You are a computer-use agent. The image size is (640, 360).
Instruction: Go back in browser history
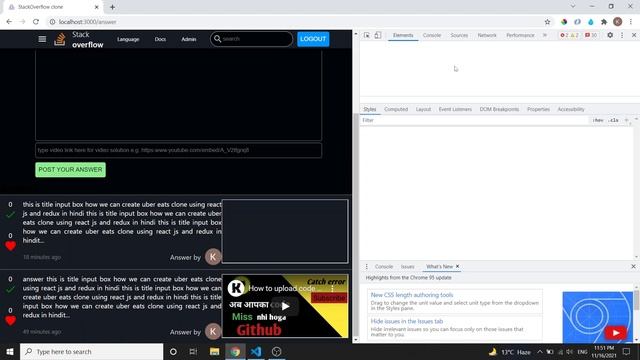[x=9, y=22]
